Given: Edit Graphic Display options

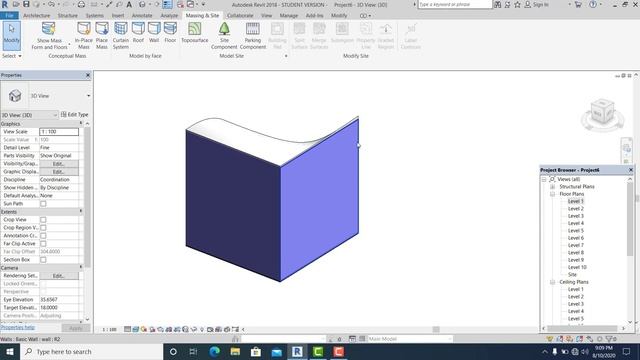Looking at the screenshot, I should pyautogui.click(x=59, y=172).
